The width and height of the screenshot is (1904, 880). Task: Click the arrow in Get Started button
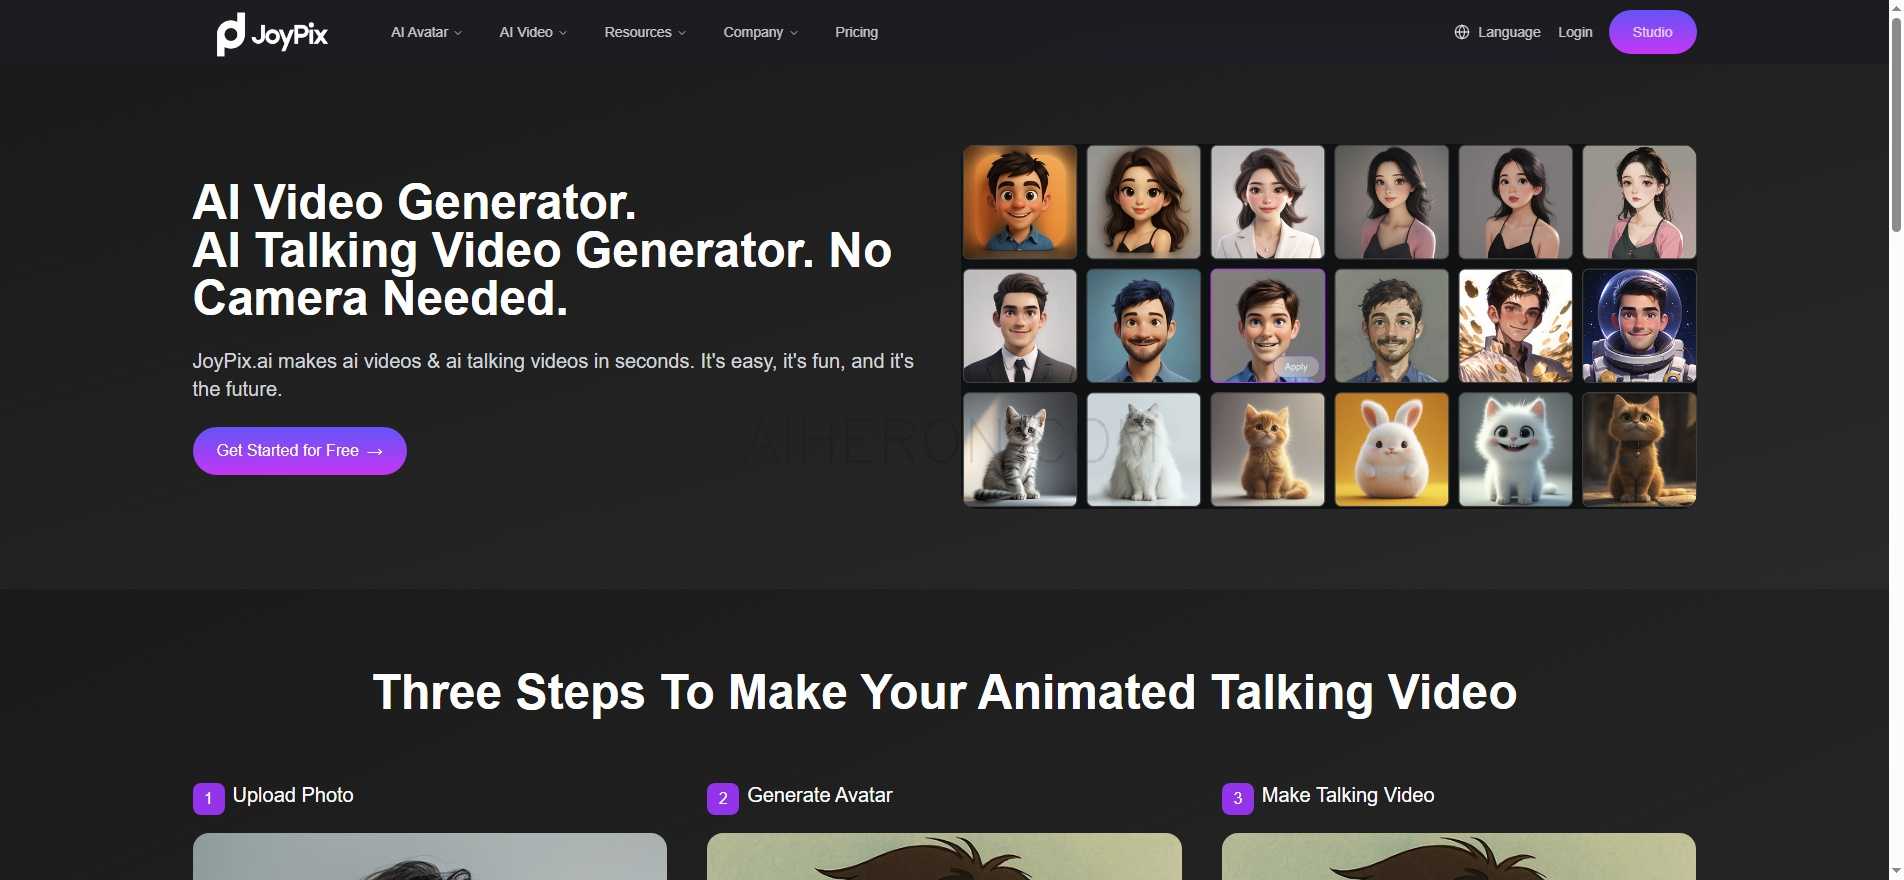375,452
